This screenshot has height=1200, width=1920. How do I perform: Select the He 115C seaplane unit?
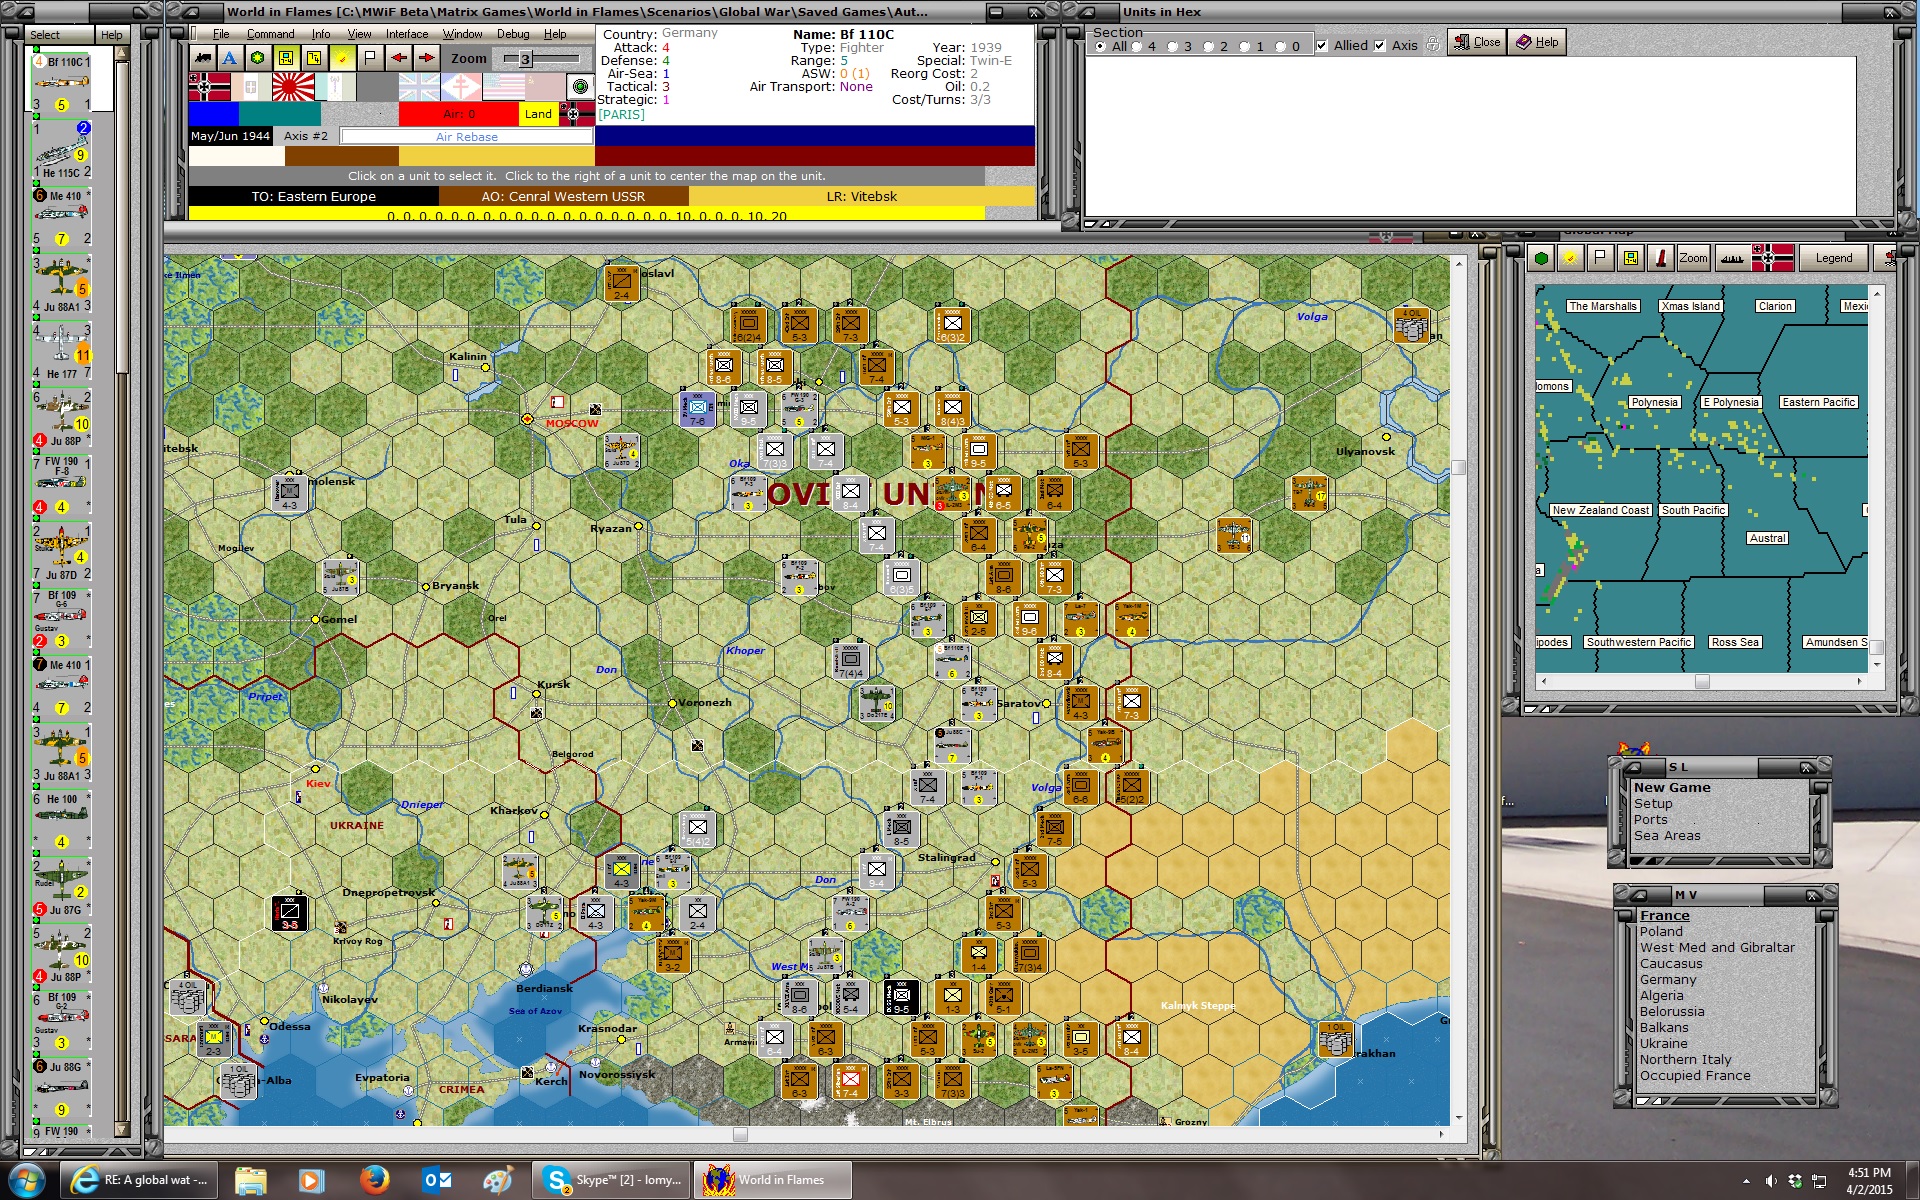[61, 150]
